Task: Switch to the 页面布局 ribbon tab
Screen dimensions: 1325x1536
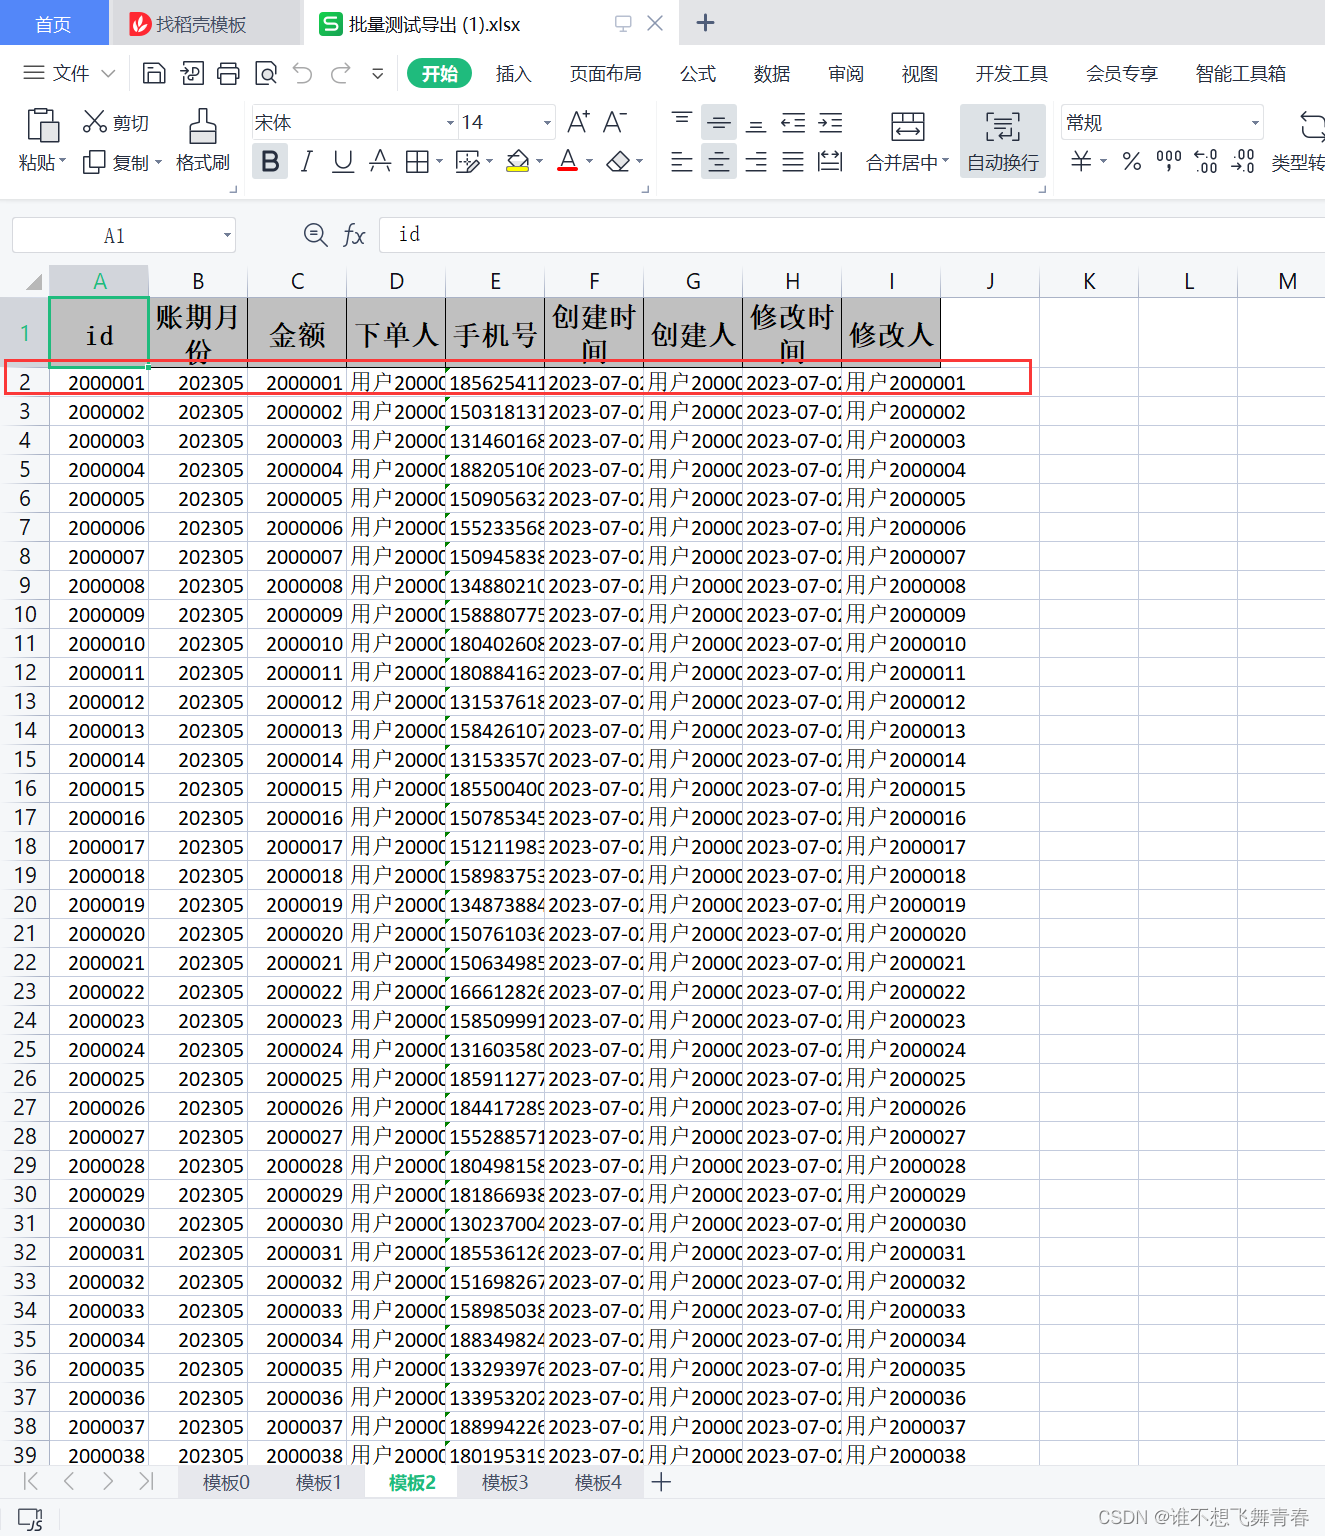Action: point(605,73)
